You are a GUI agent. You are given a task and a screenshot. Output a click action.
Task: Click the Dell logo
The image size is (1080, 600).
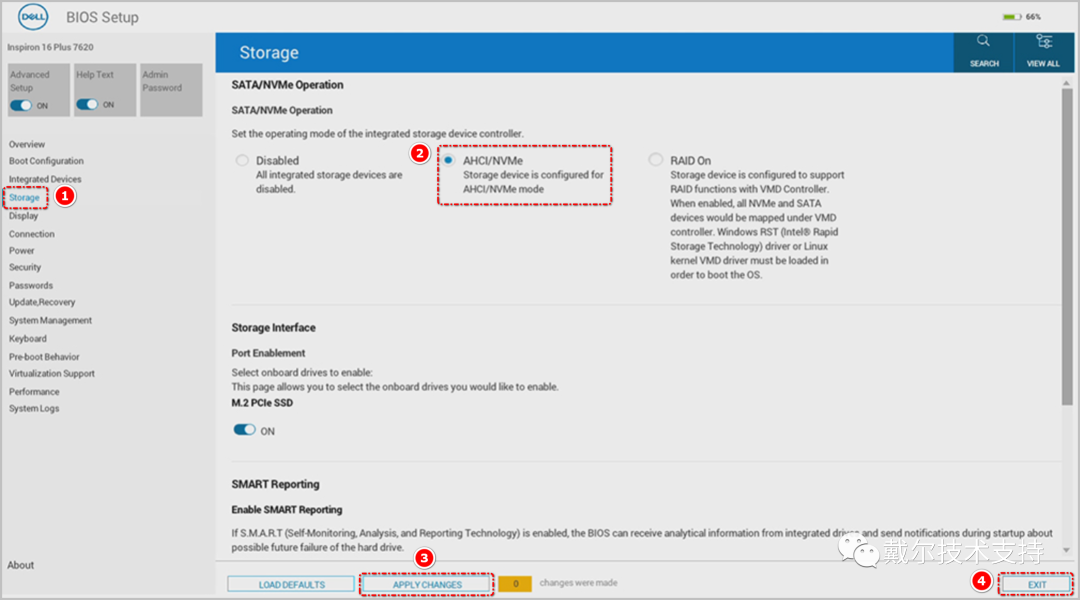[x=33, y=17]
